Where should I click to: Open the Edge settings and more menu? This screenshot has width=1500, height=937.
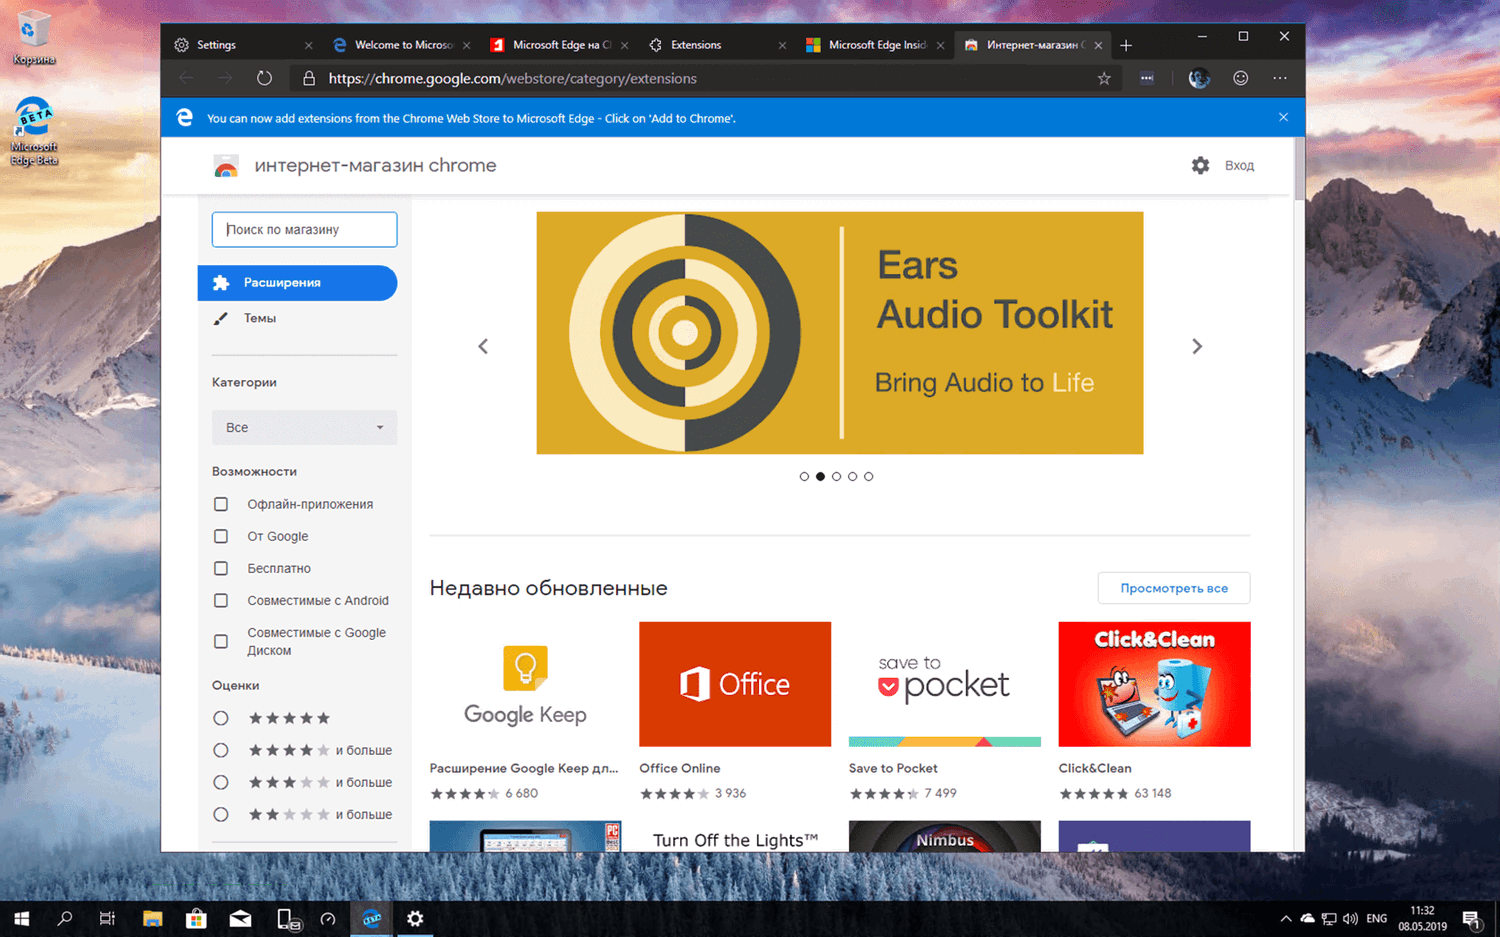[1280, 78]
